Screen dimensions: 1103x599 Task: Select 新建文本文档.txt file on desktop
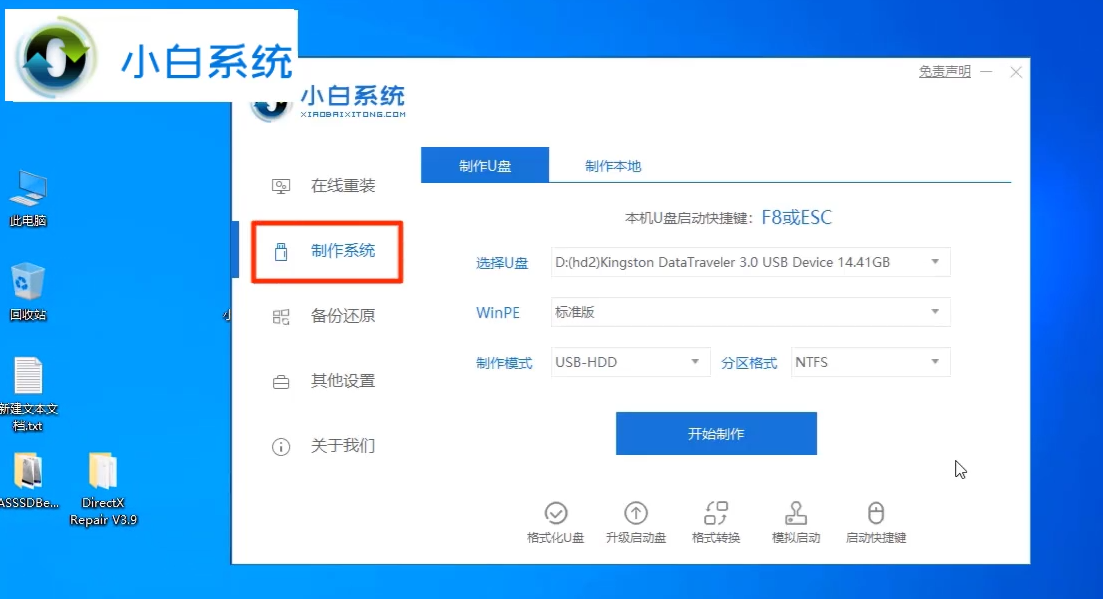(x=28, y=394)
